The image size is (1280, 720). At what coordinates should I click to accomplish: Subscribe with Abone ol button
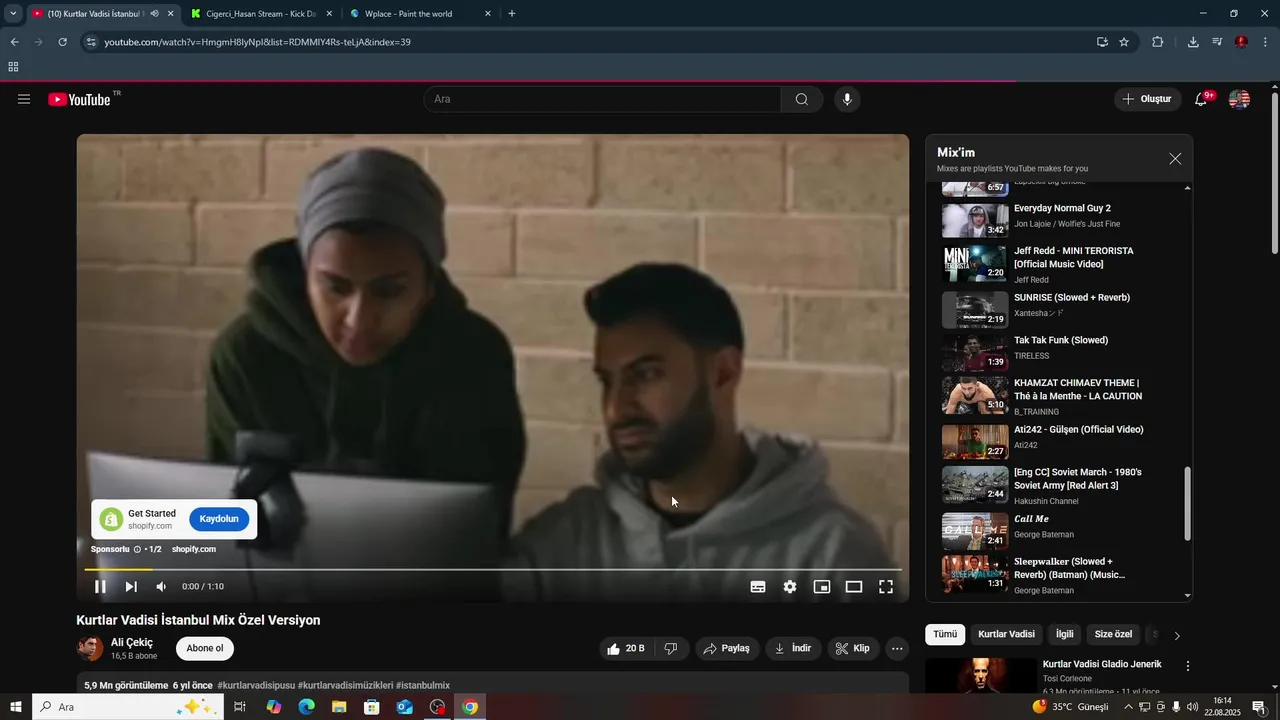coord(205,649)
